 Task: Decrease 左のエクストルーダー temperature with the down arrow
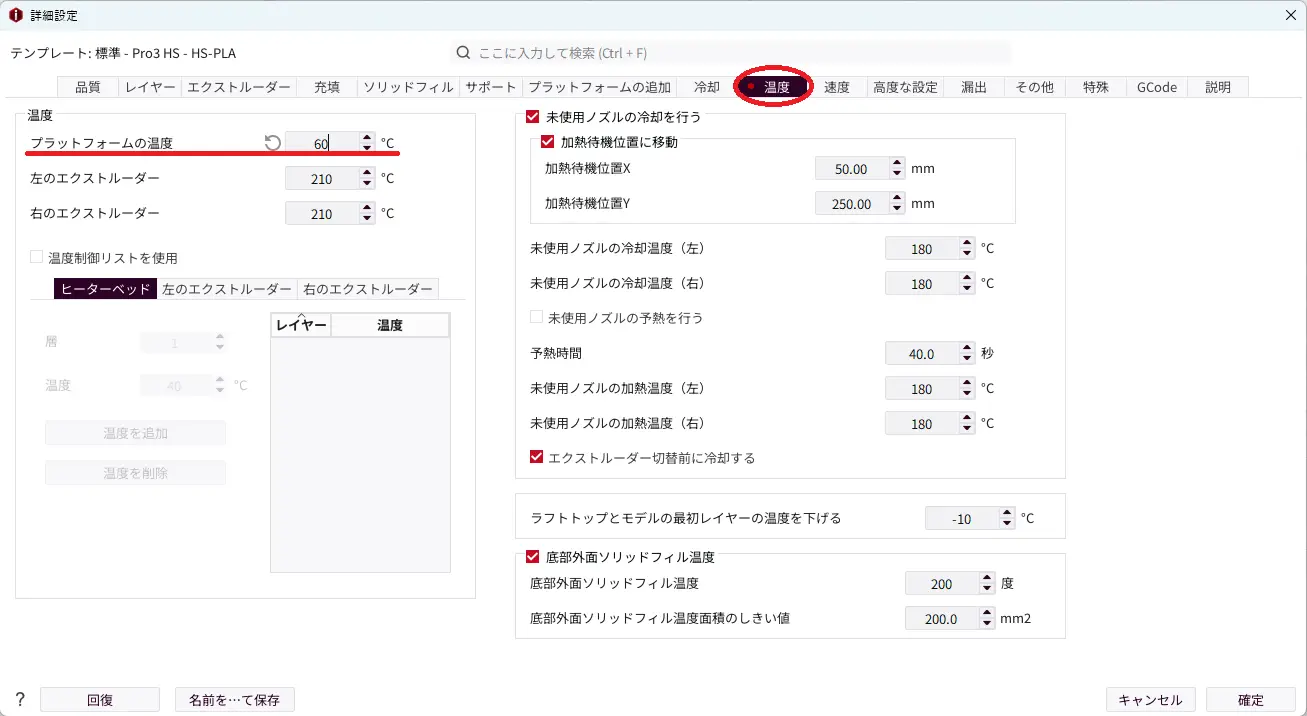(367, 184)
